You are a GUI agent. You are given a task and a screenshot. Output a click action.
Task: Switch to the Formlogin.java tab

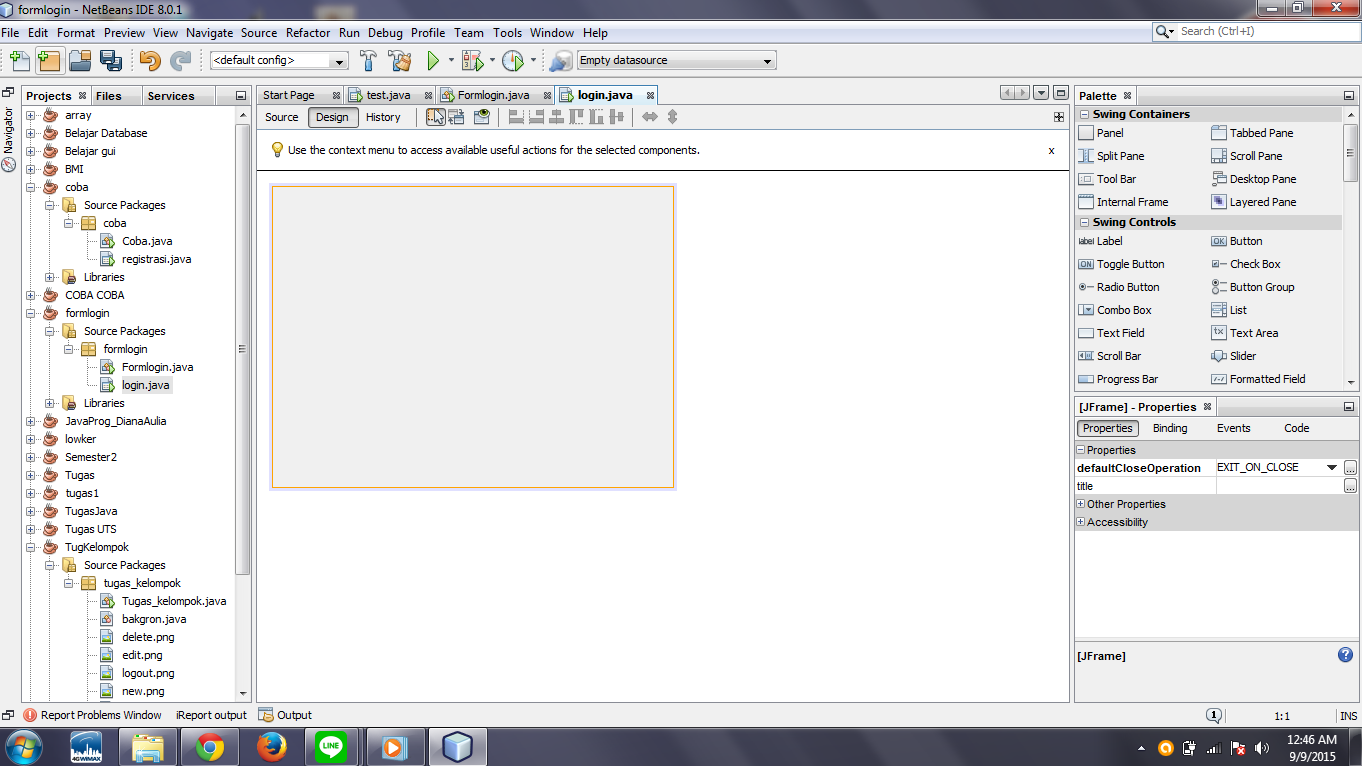[493, 95]
